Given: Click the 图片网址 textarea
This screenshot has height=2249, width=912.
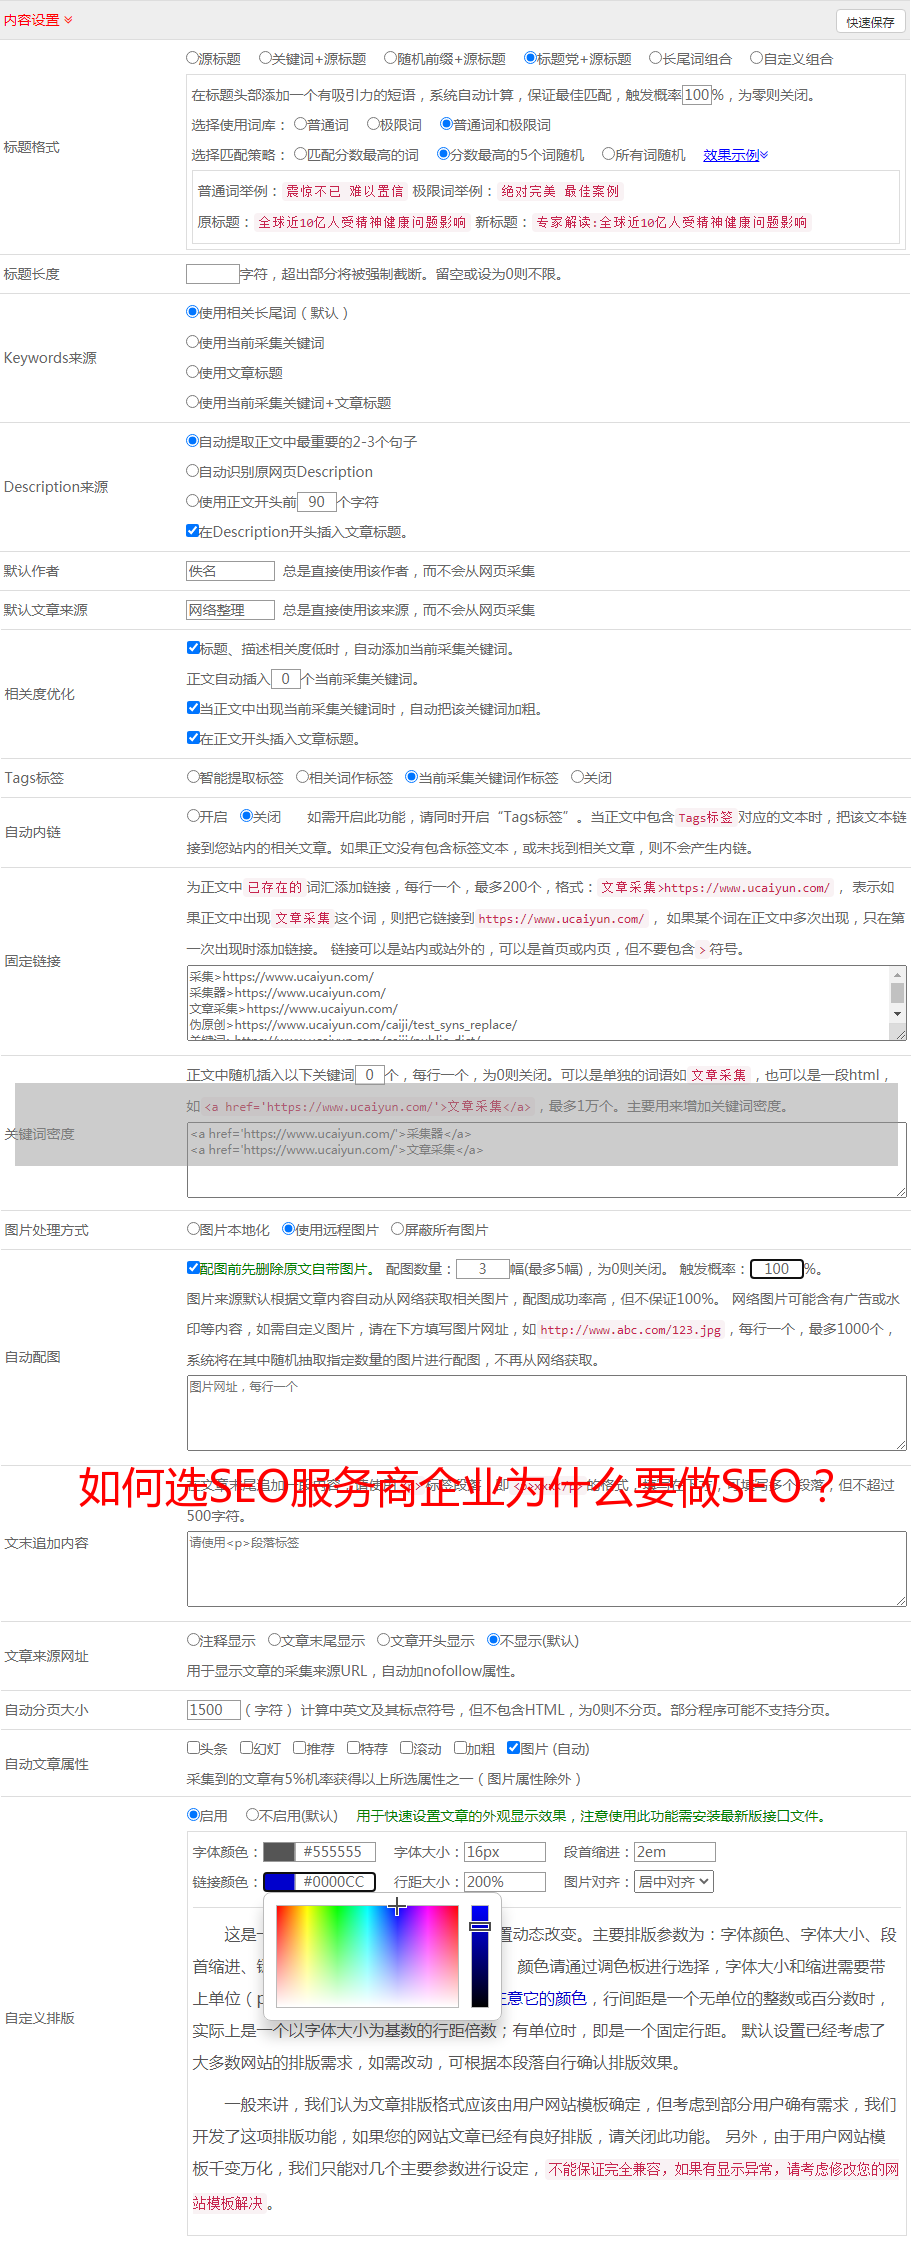Looking at the screenshot, I should [547, 1414].
